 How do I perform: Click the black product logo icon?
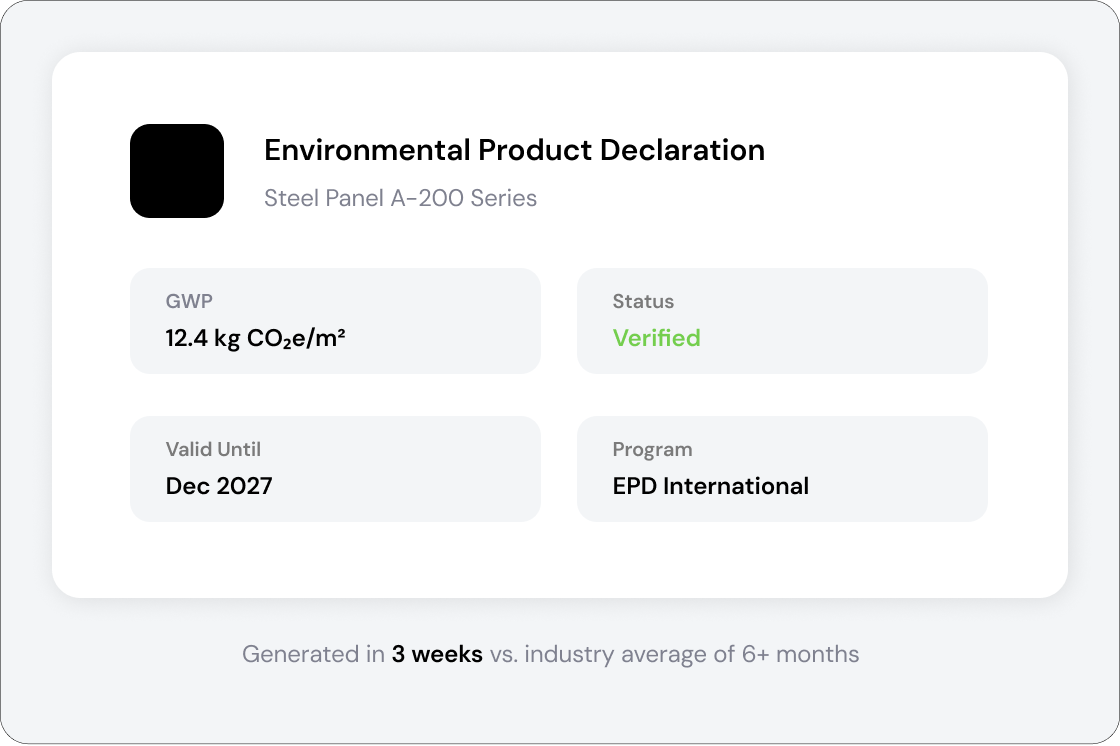177,171
